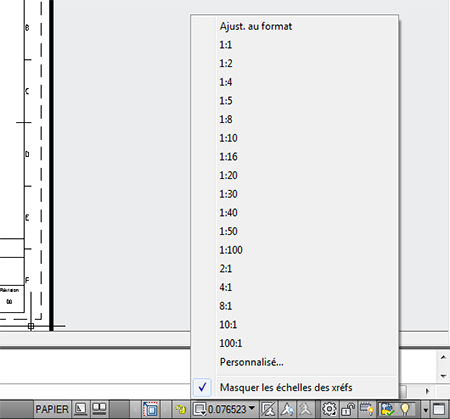
Task: Choose 1:50 in the scale menu
Action: pyautogui.click(x=295, y=231)
